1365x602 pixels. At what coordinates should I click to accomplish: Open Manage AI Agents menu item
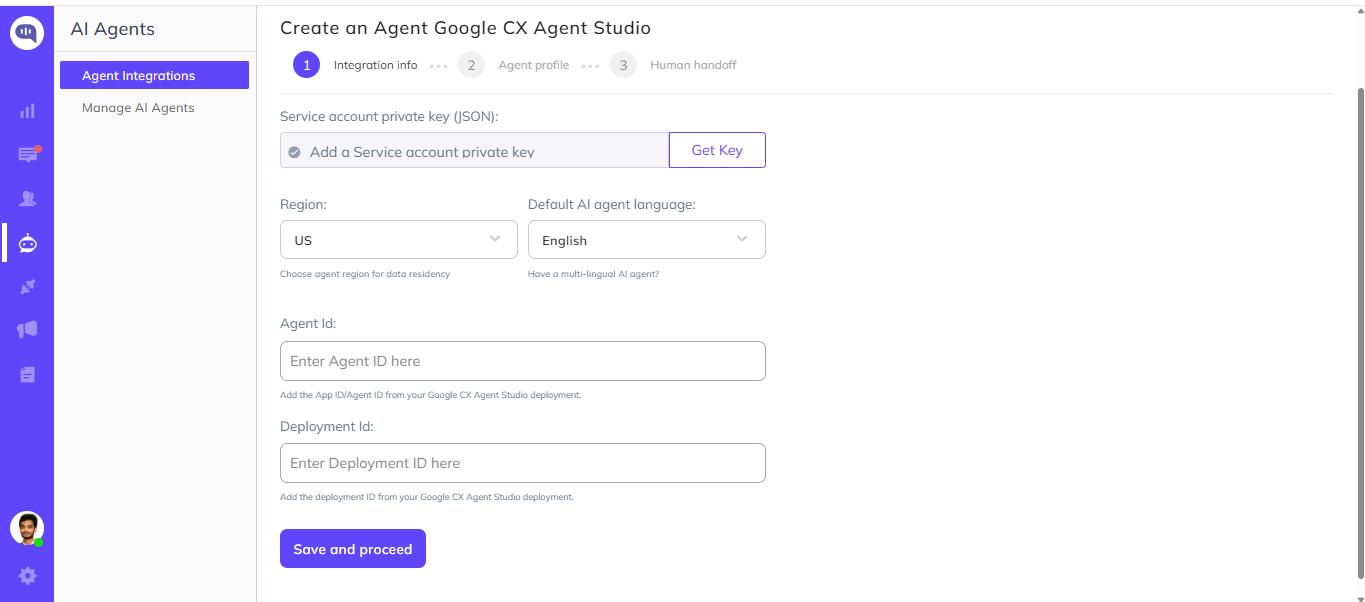[x=138, y=107]
